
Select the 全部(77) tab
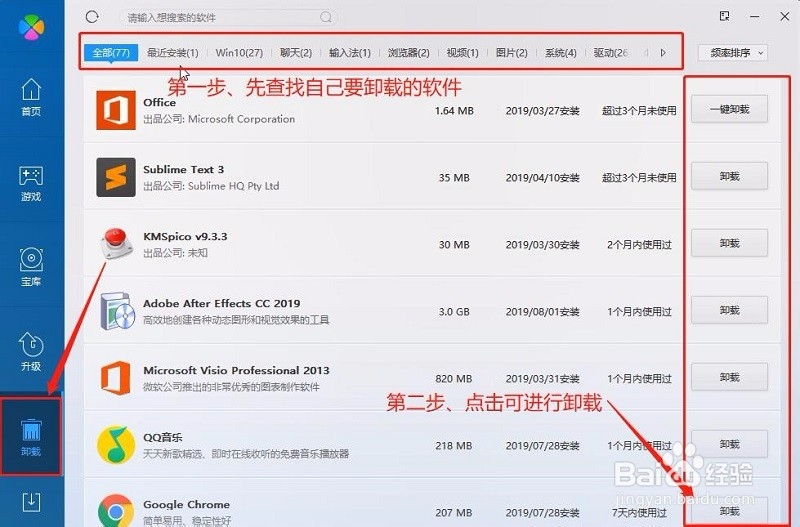[x=111, y=53]
